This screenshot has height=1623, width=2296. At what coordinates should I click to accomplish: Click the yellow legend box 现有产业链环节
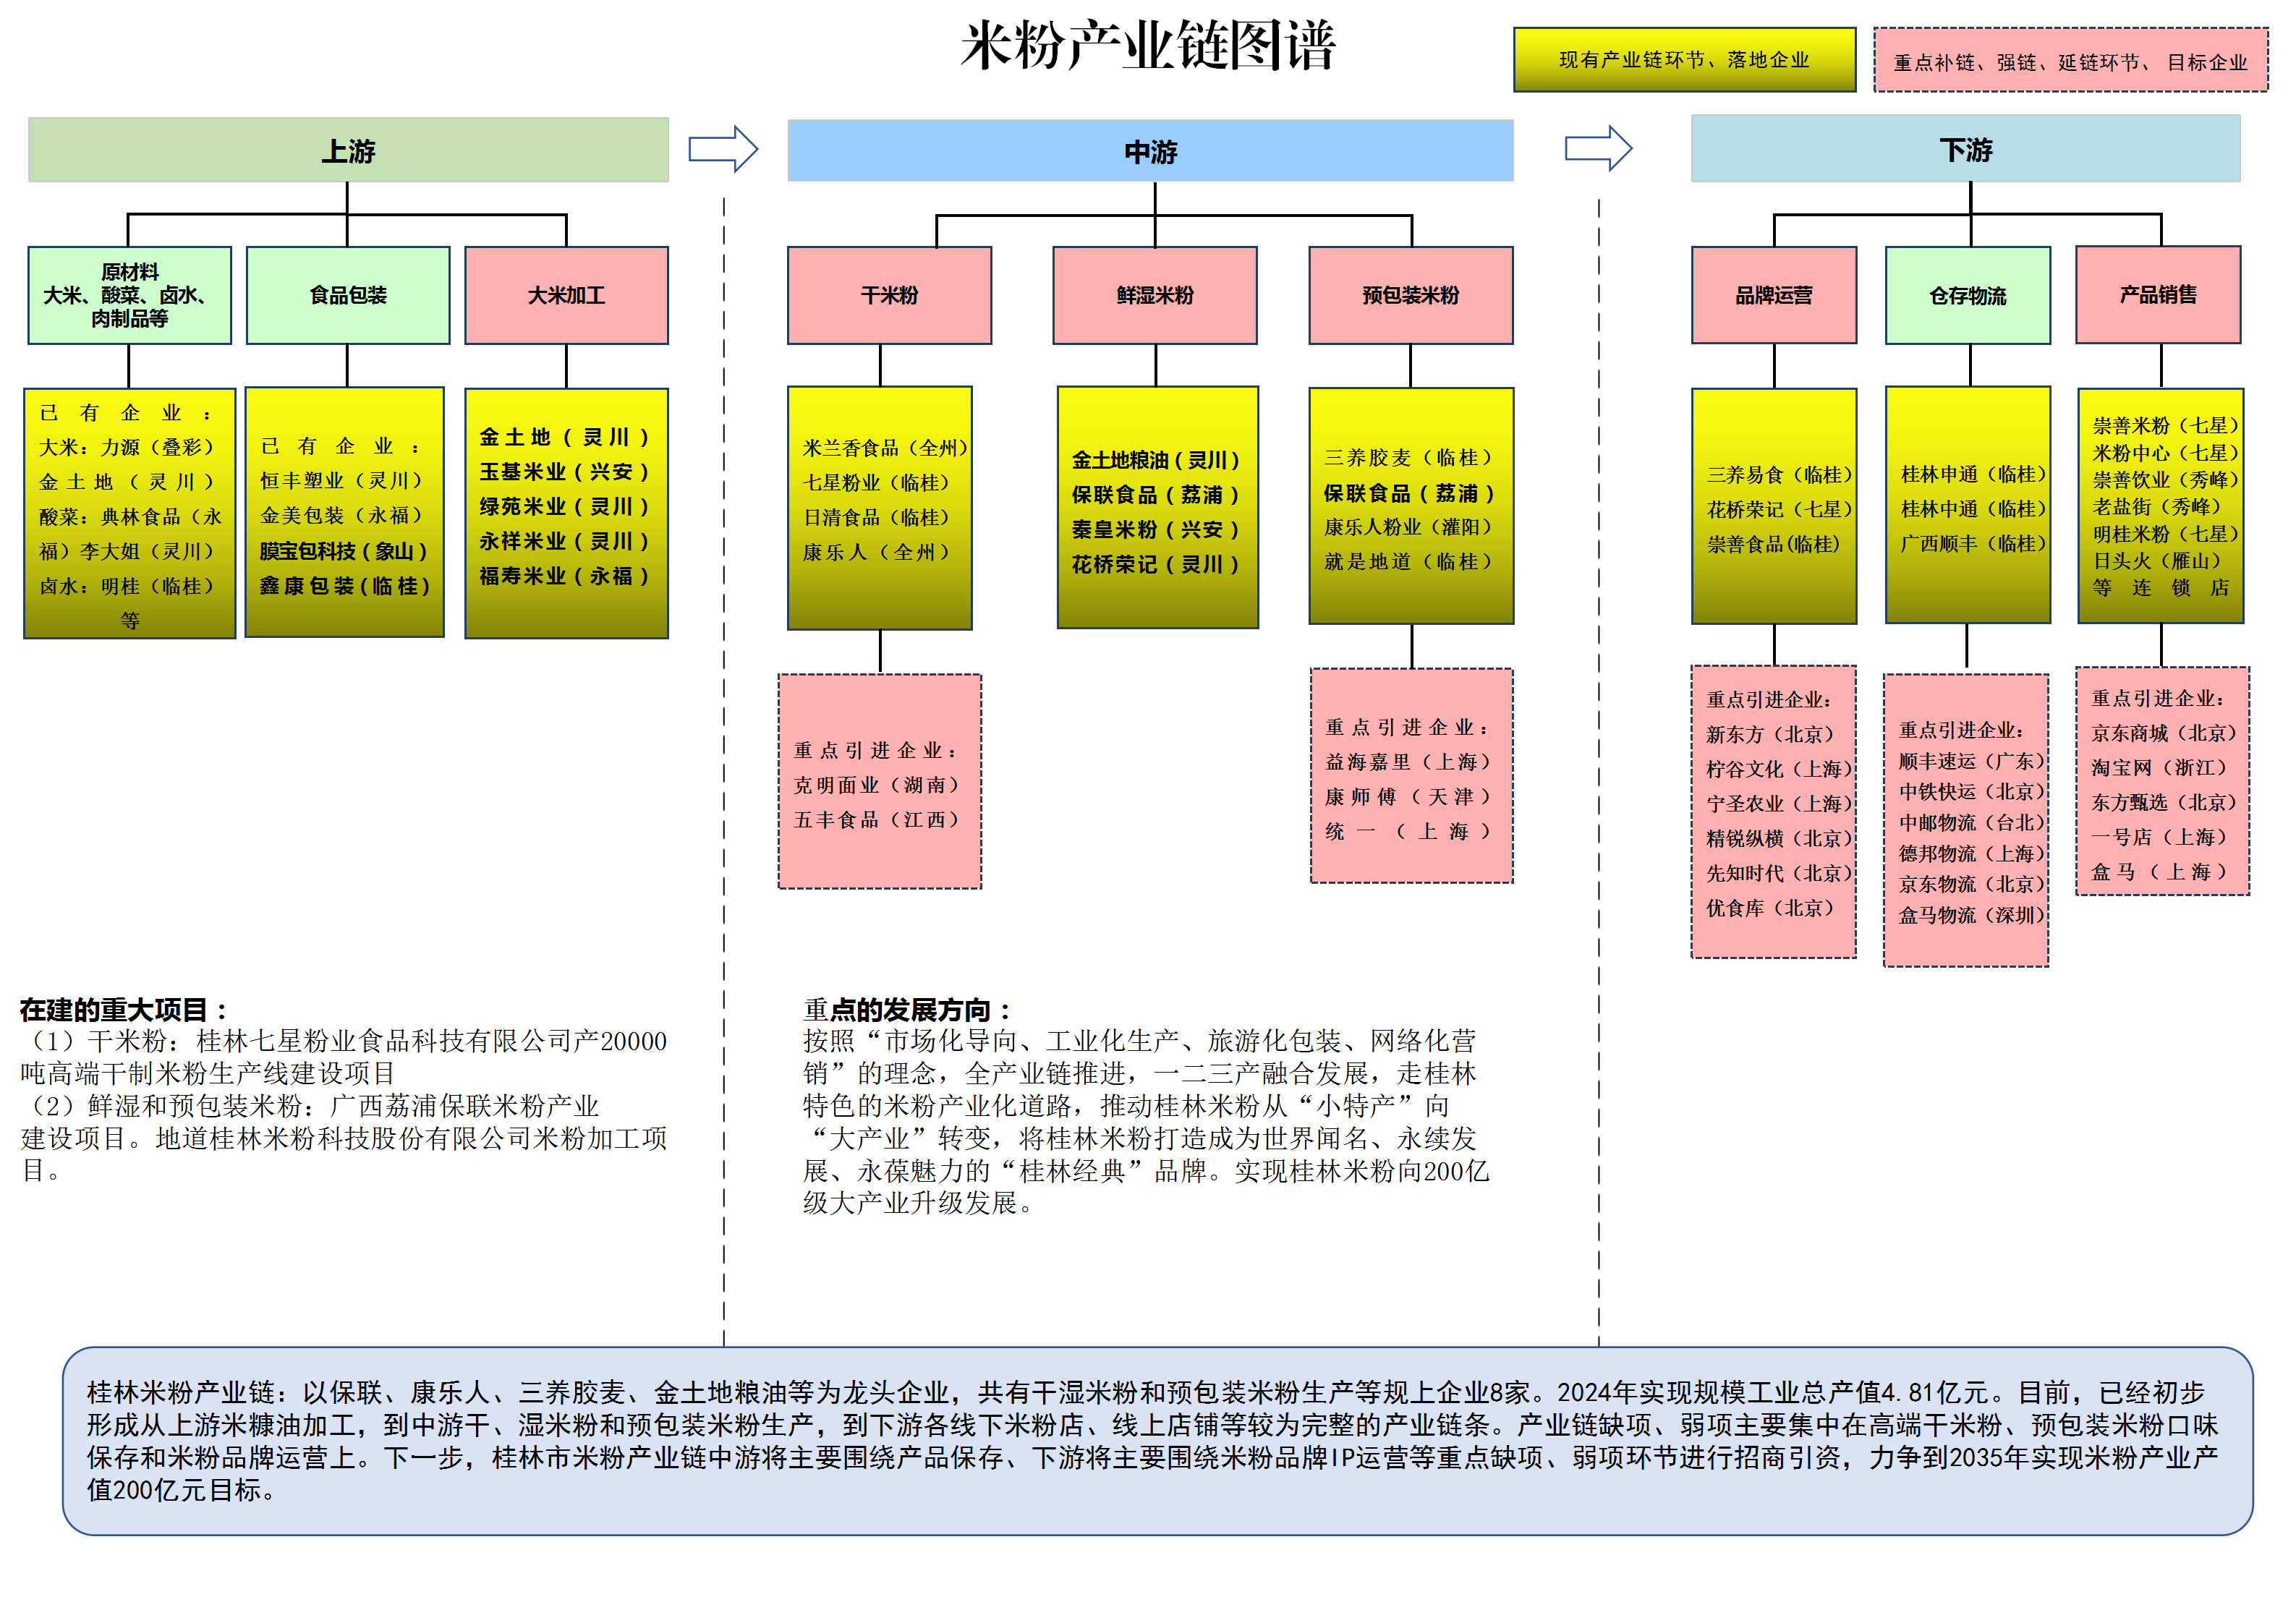click(x=1684, y=60)
